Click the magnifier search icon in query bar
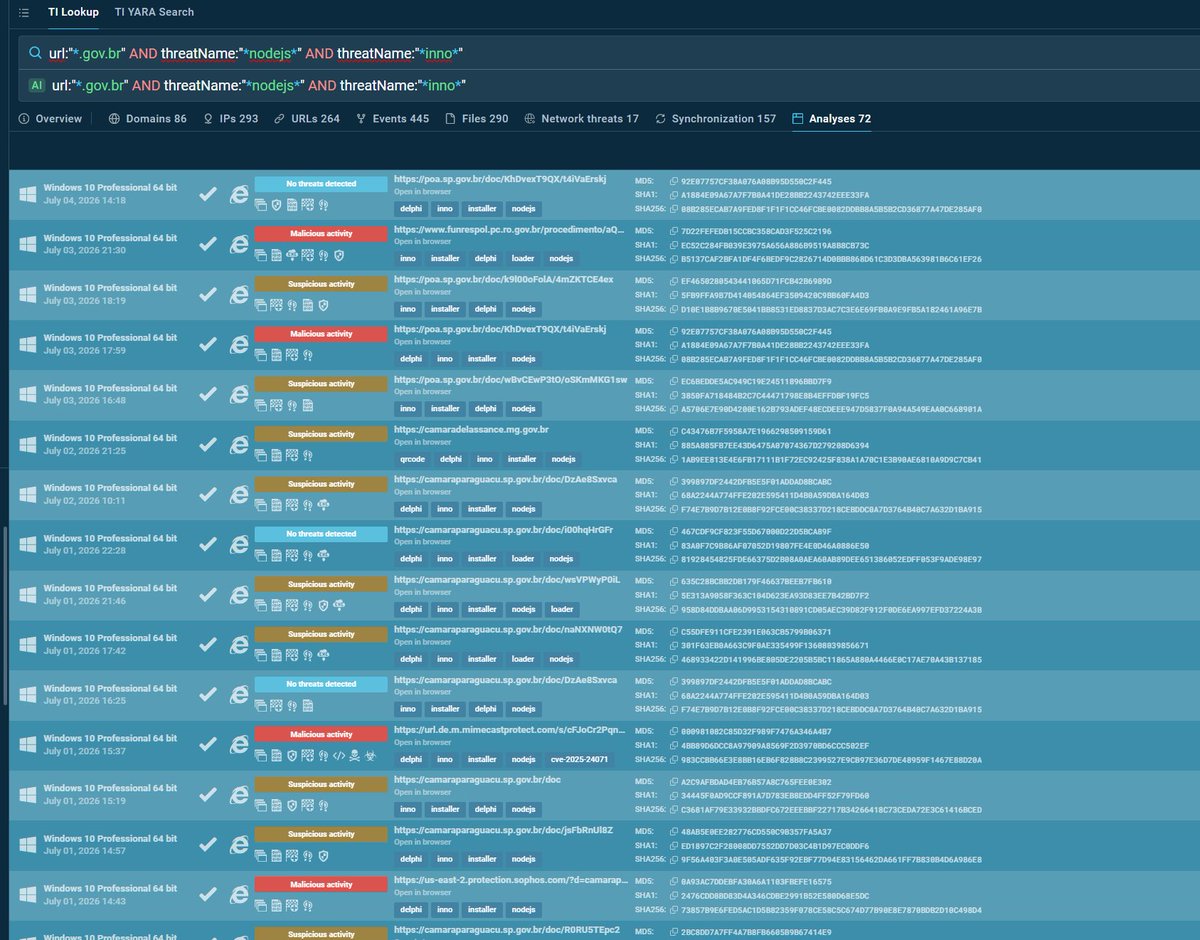Screen dimensions: 1200x940 tap(36, 53)
